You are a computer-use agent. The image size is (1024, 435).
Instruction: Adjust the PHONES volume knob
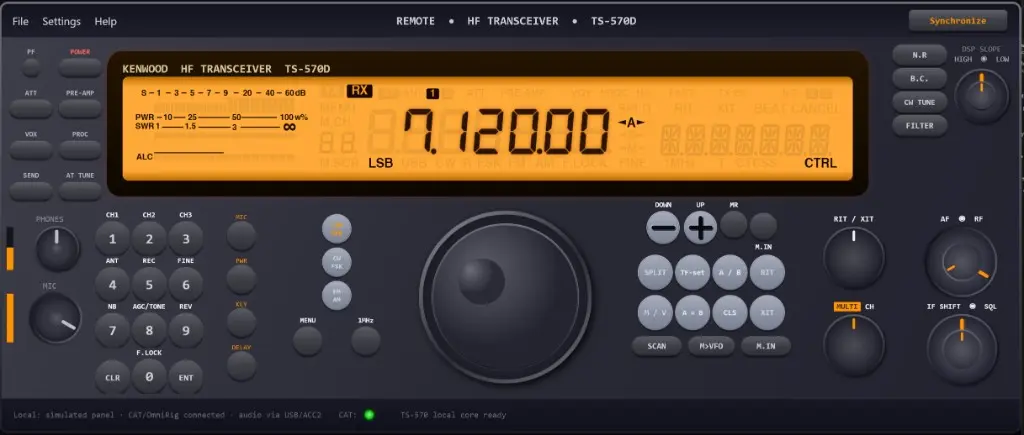tap(57, 249)
